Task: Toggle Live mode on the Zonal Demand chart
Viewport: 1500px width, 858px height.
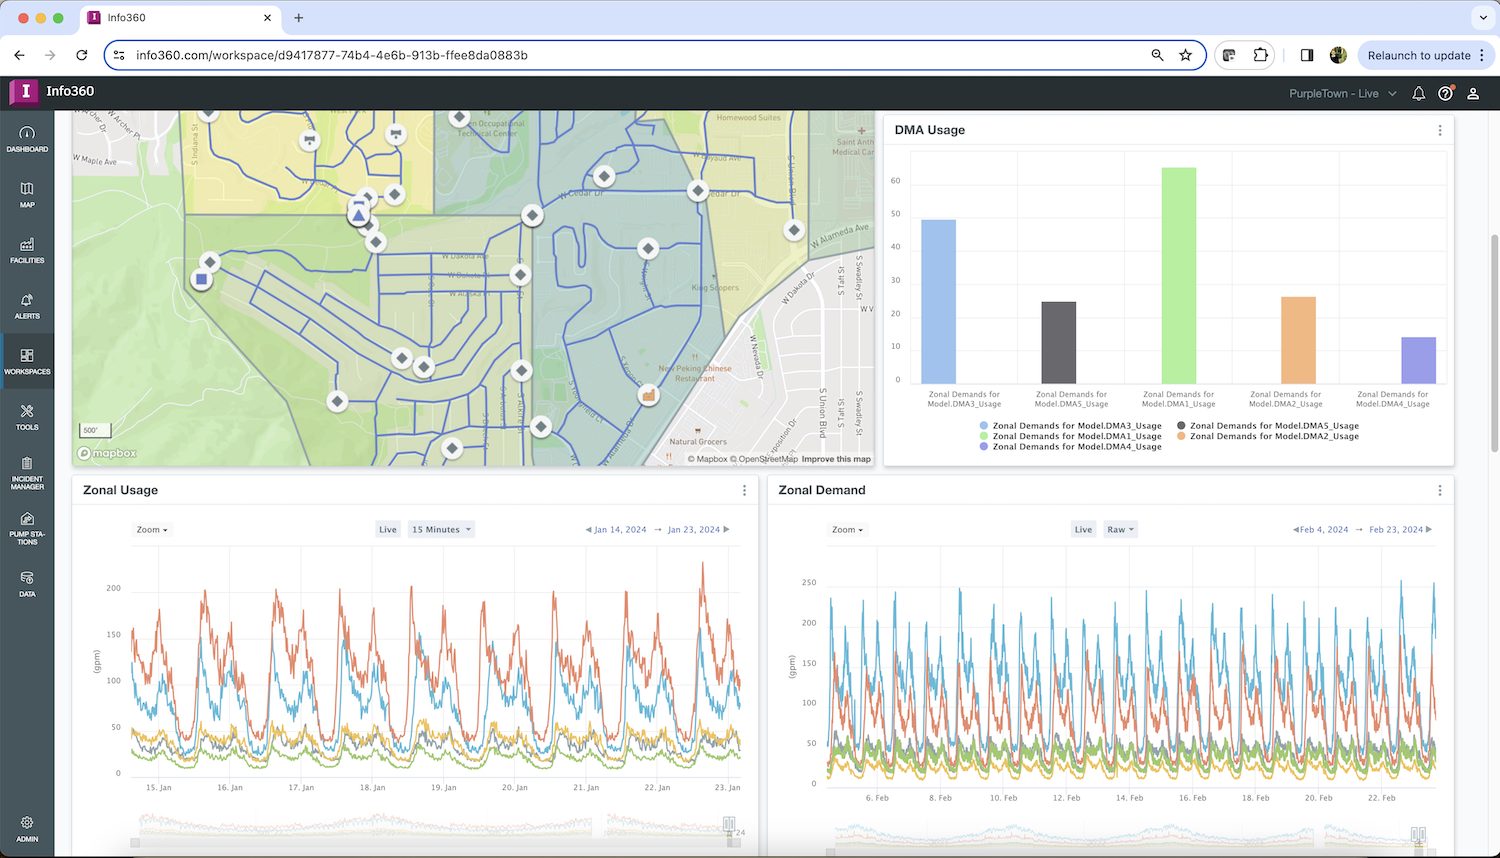Action: pyautogui.click(x=1083, y=529)
